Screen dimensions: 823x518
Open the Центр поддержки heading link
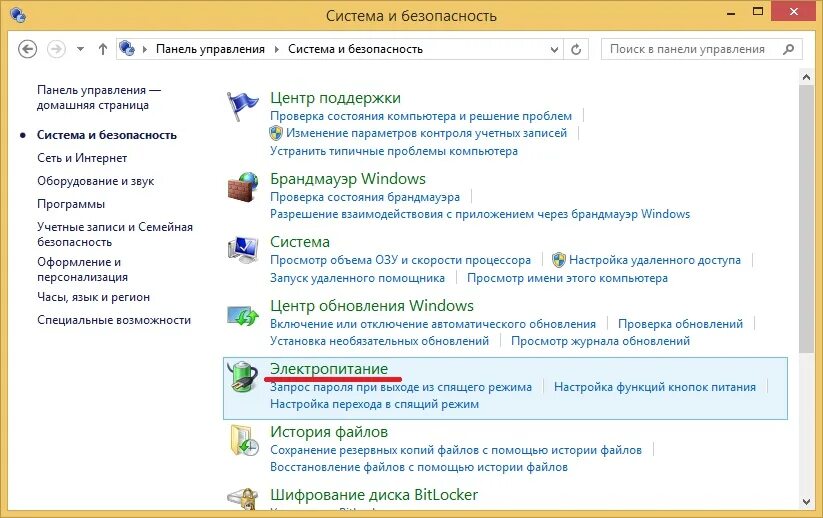(335, 98)
